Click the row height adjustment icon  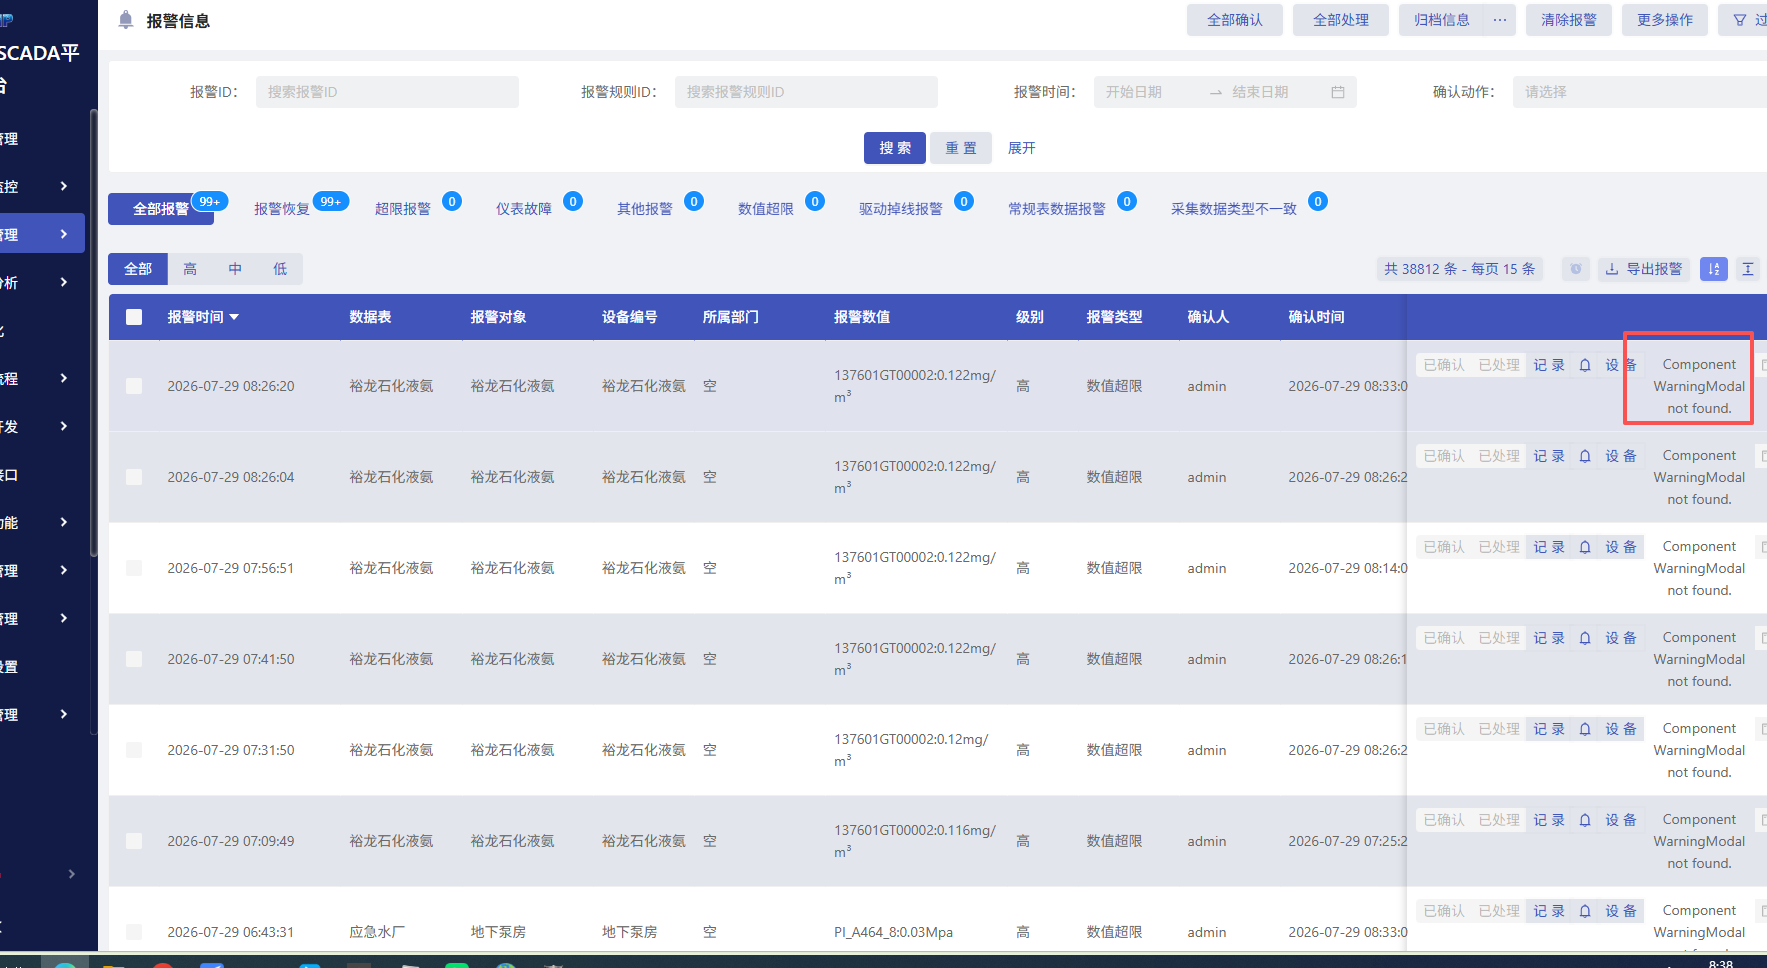[x=1748, y=269]
